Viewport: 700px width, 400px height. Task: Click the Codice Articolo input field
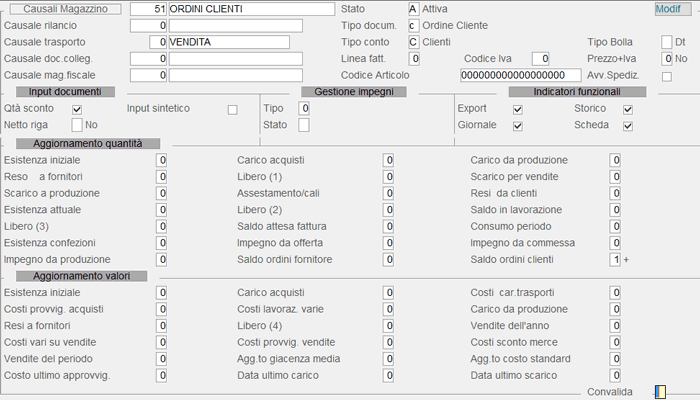point(520,76)
